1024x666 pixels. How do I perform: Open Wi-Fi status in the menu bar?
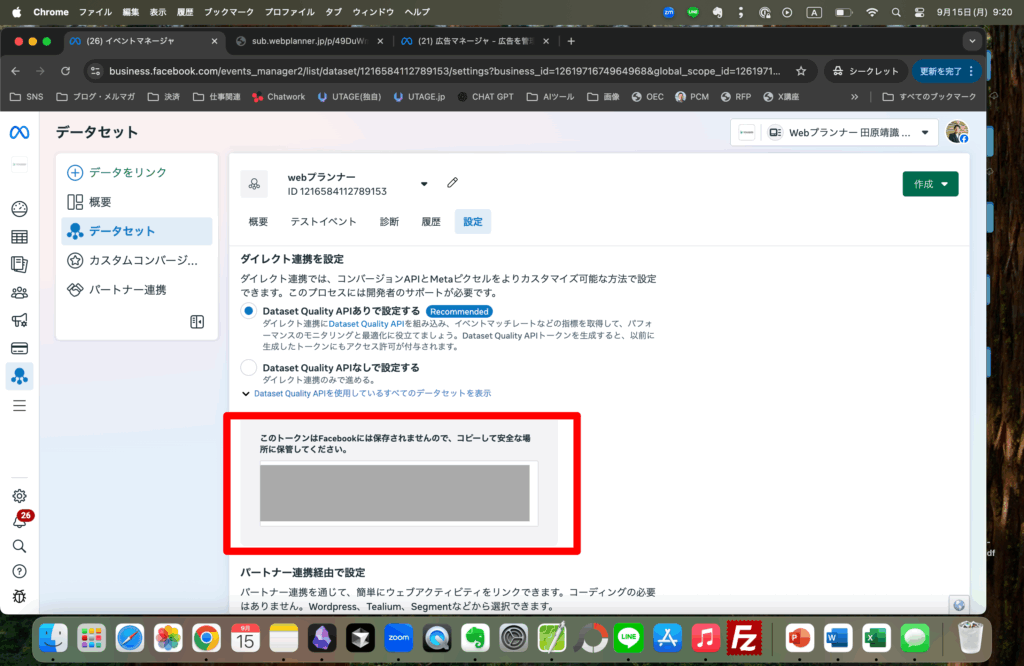click(x=872, y=12)
